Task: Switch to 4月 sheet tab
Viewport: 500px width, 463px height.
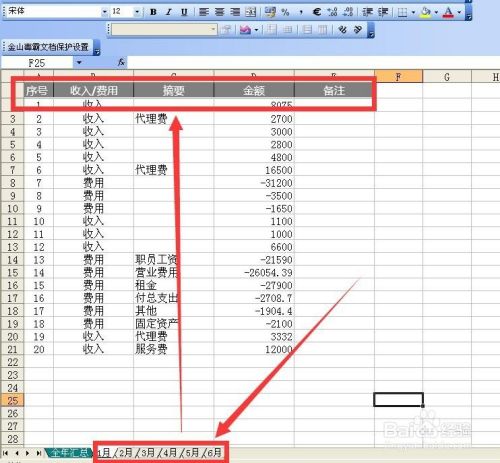Action: coord(170,453)
